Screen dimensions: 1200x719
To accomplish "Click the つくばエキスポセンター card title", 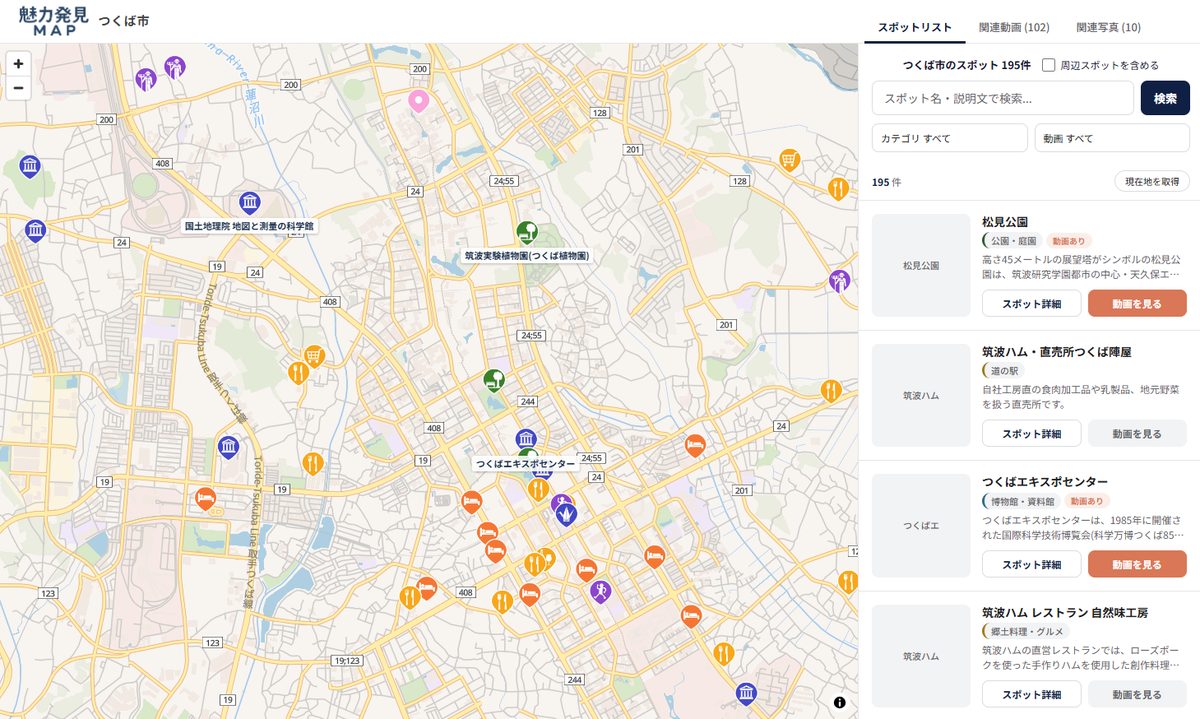I will (x=1045, y=482).
